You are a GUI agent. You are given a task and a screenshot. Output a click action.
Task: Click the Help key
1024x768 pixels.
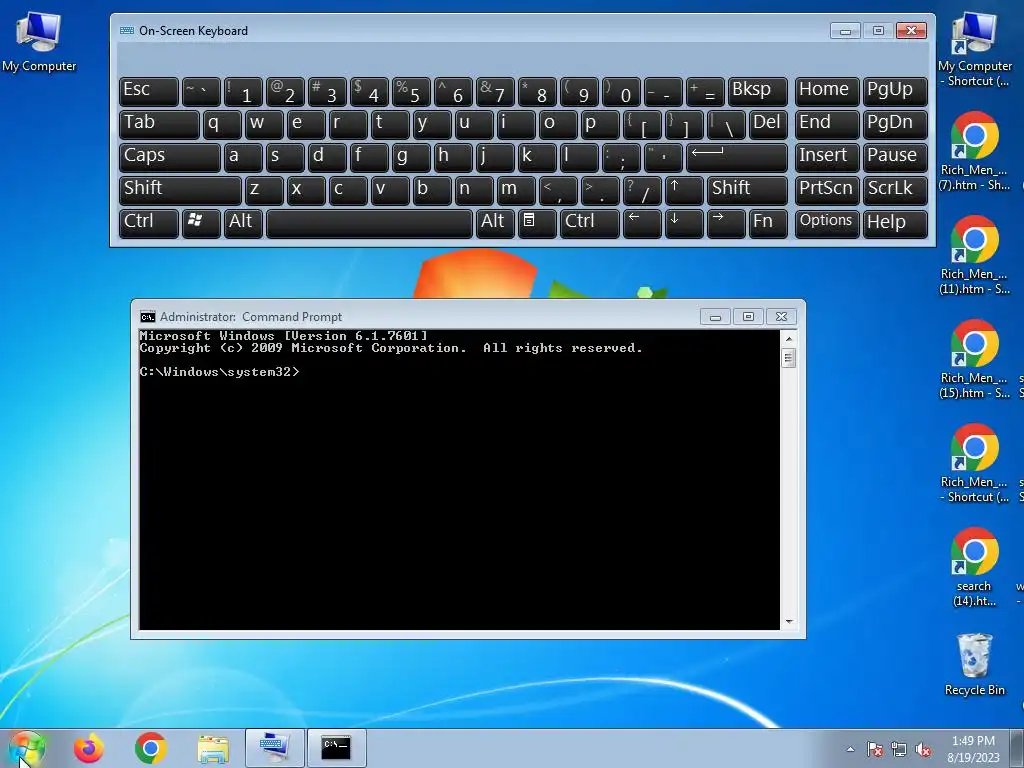point(895,222)
